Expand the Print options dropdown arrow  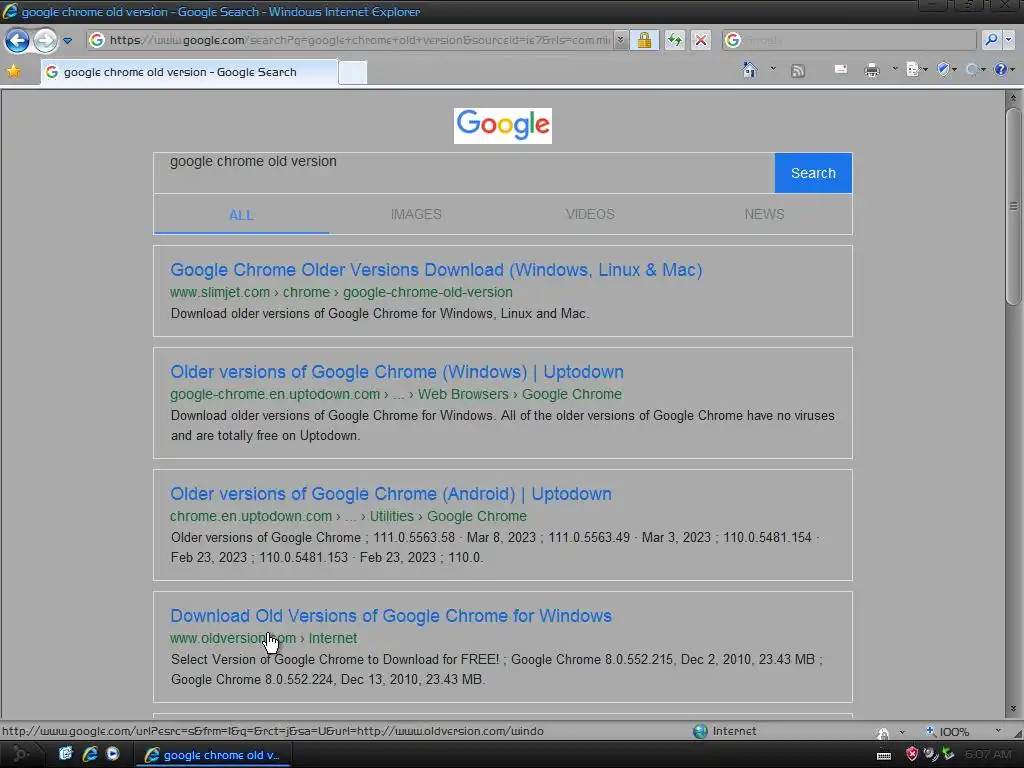[895, 69]
